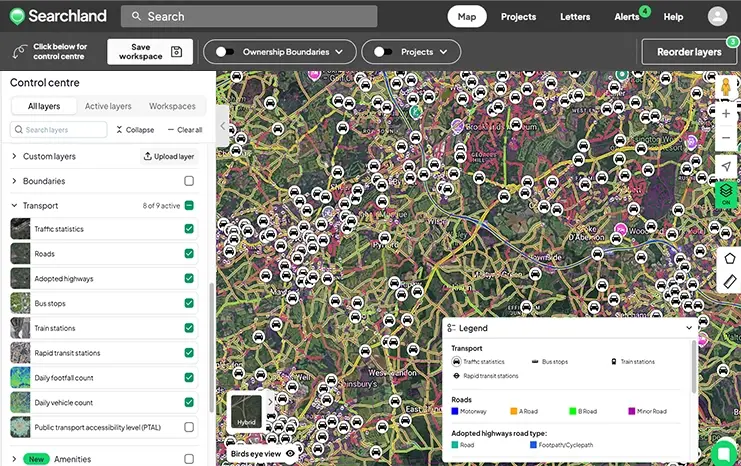Collapse the Legend panel chevron
Screen dimensions: 741x466
[689, 328]
